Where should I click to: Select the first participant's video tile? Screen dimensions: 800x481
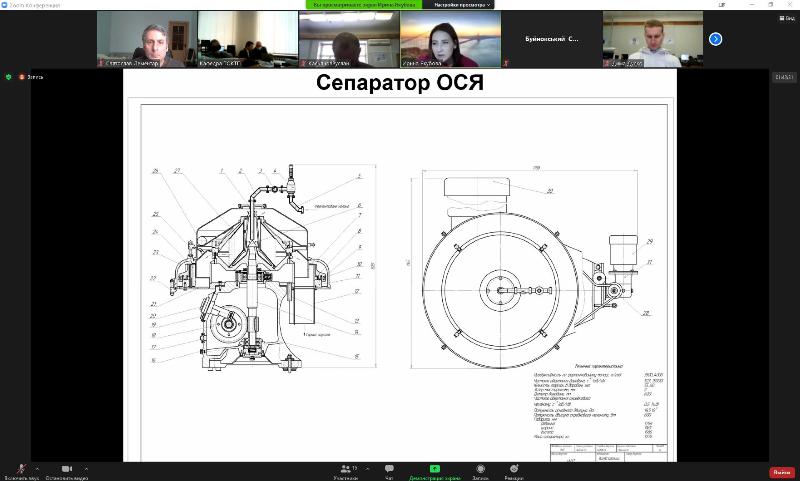pos(147,39)
